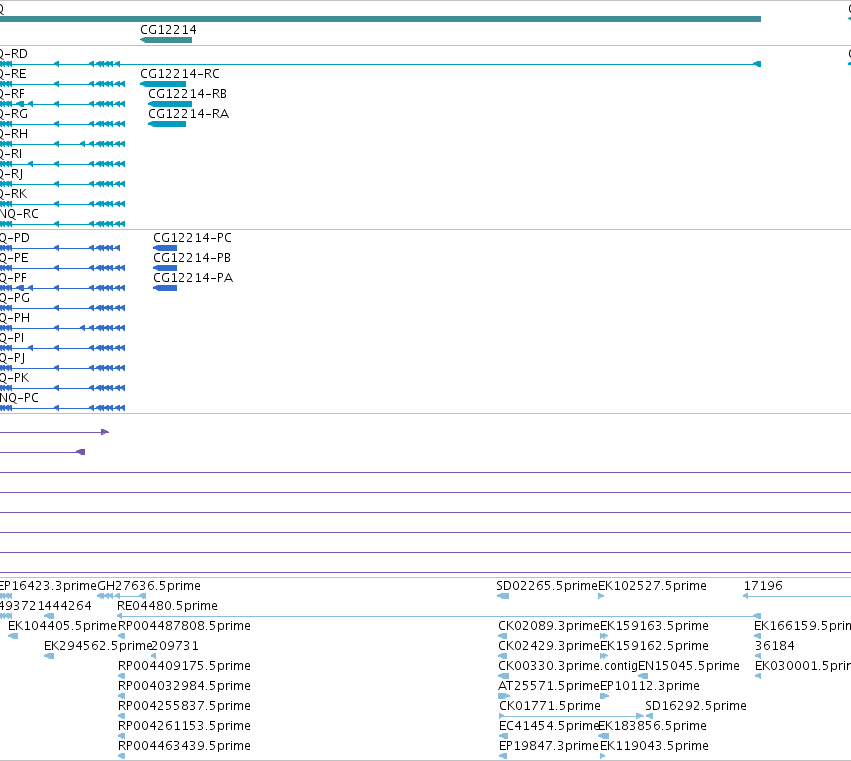The image size is (851, 761).
Task: Open EST EK104405.5prime
Action: click(62, 626)
